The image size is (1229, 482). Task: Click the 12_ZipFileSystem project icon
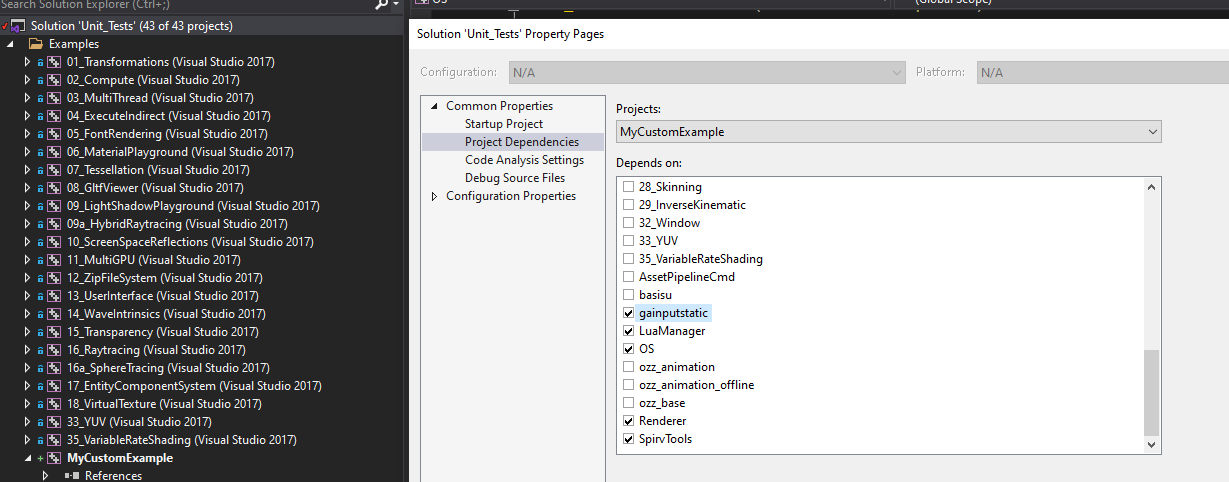[x=54, y=278]
